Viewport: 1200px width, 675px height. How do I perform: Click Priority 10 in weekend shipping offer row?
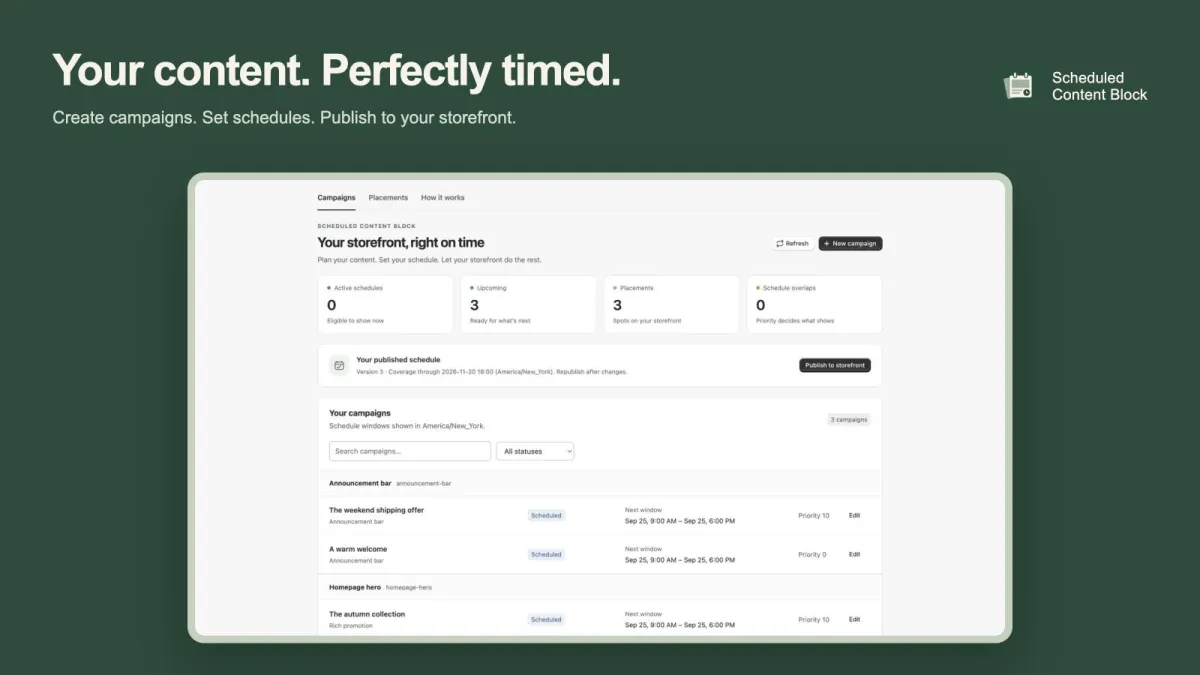[814, 516]
